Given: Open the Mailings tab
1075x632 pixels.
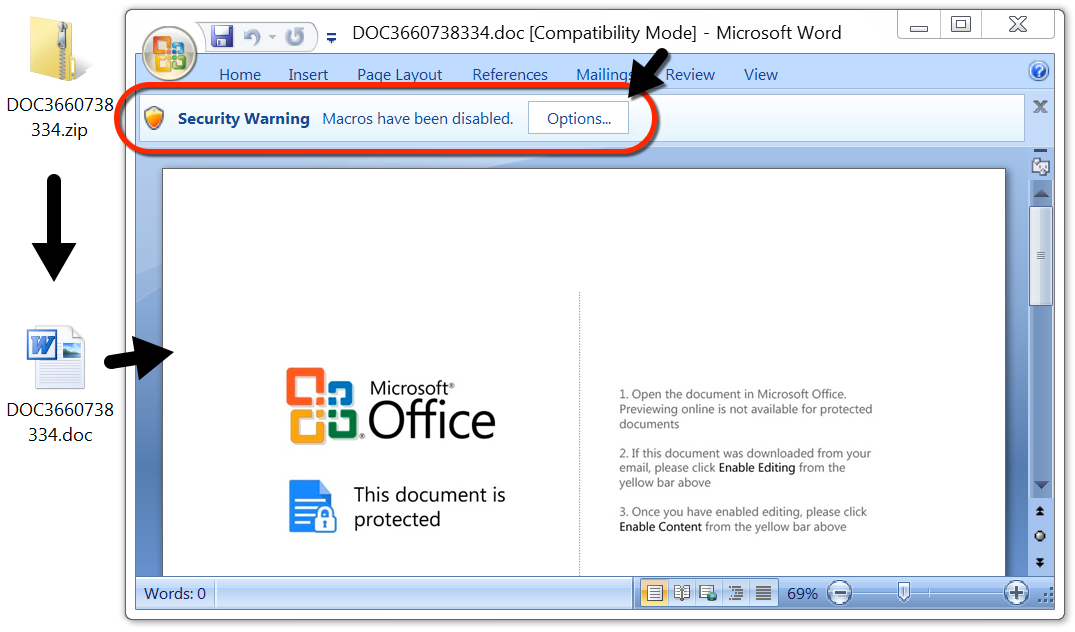Looking at the screenshot, I should tap(603, 74).
